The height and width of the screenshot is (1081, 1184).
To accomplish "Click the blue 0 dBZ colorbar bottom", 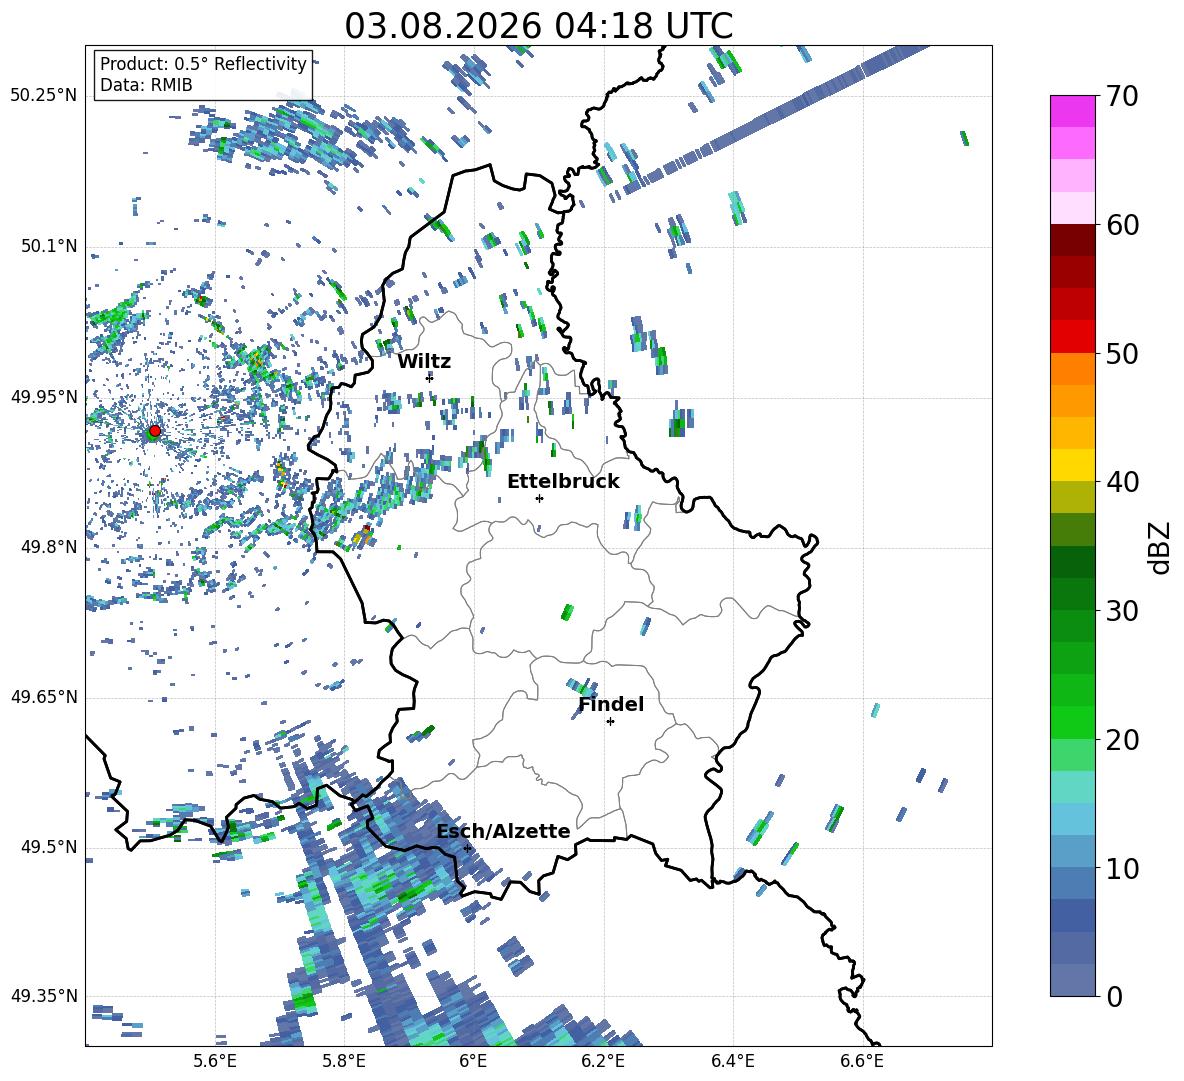I will coord(1072,980).
